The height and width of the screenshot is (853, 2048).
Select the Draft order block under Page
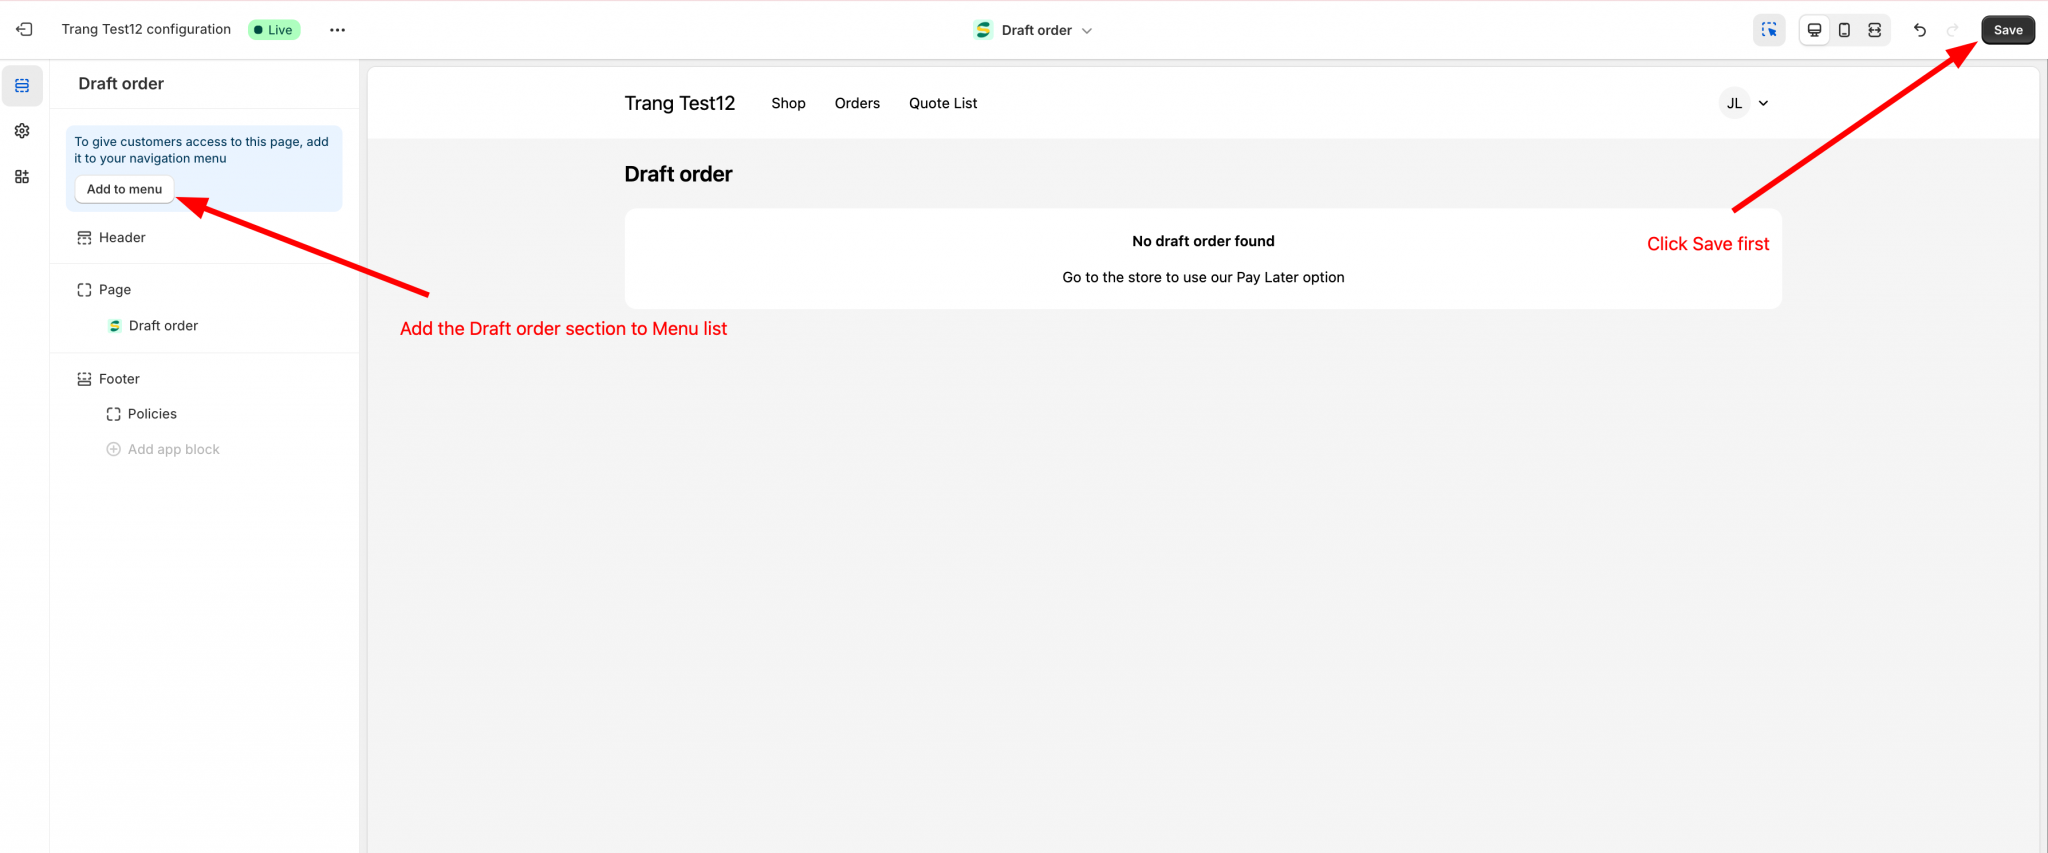click(163, 325)
